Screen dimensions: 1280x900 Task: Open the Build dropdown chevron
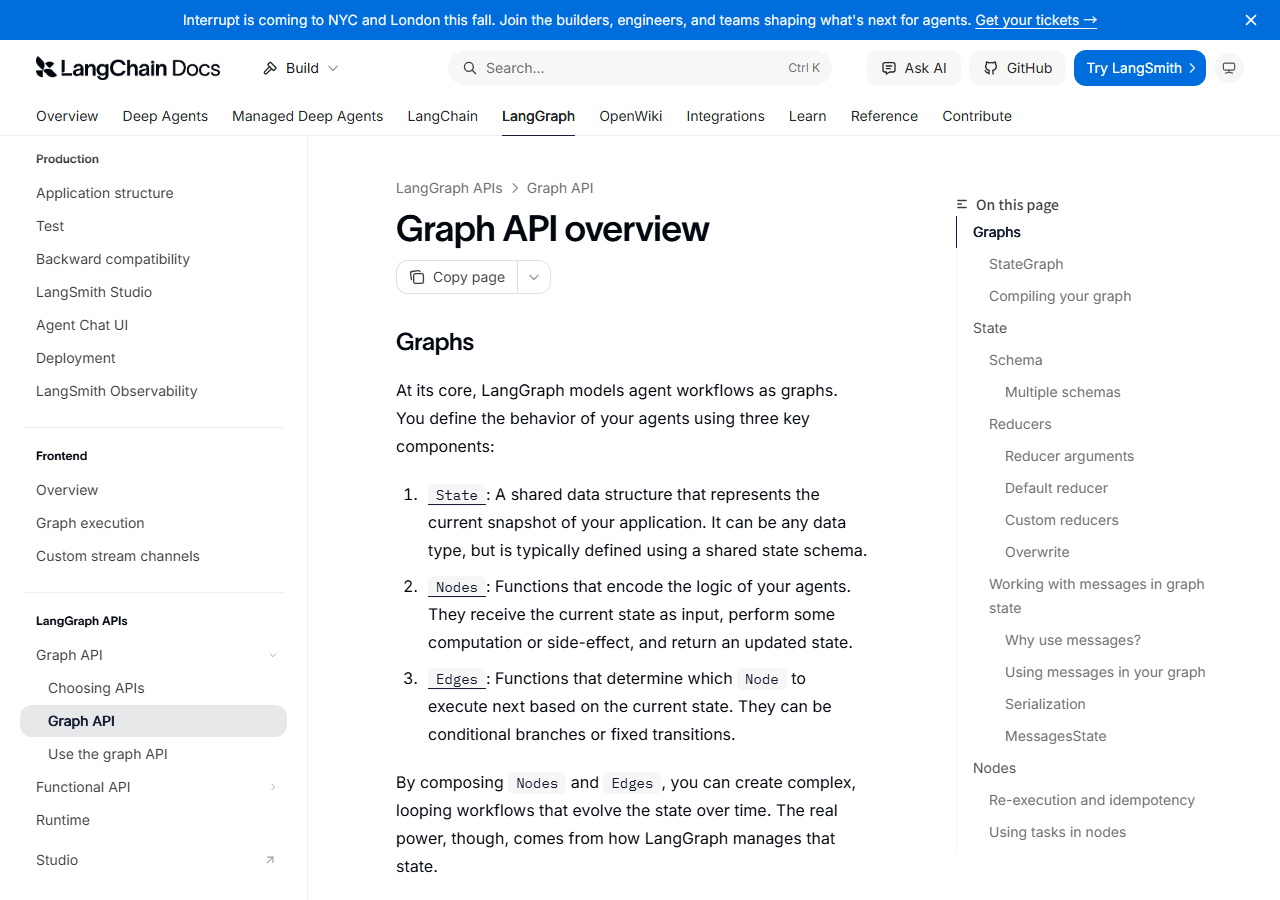pos(333,68)
